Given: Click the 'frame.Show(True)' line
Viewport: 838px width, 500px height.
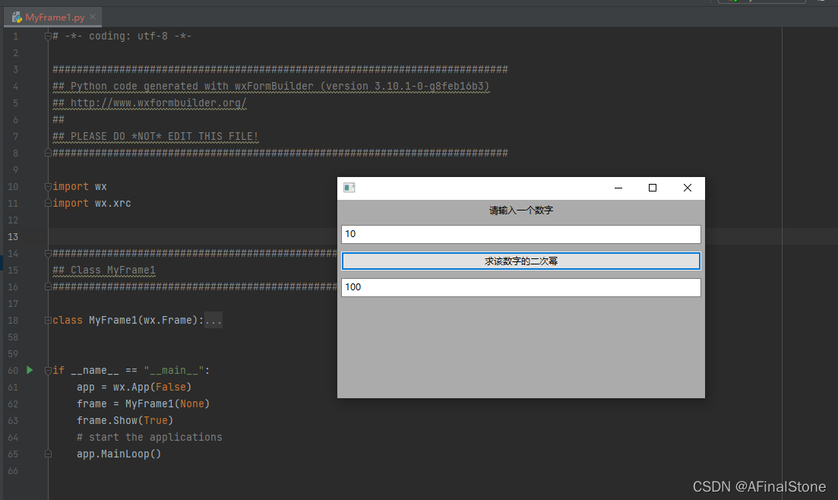Looking at the screenshot, I should coord(125,420).
